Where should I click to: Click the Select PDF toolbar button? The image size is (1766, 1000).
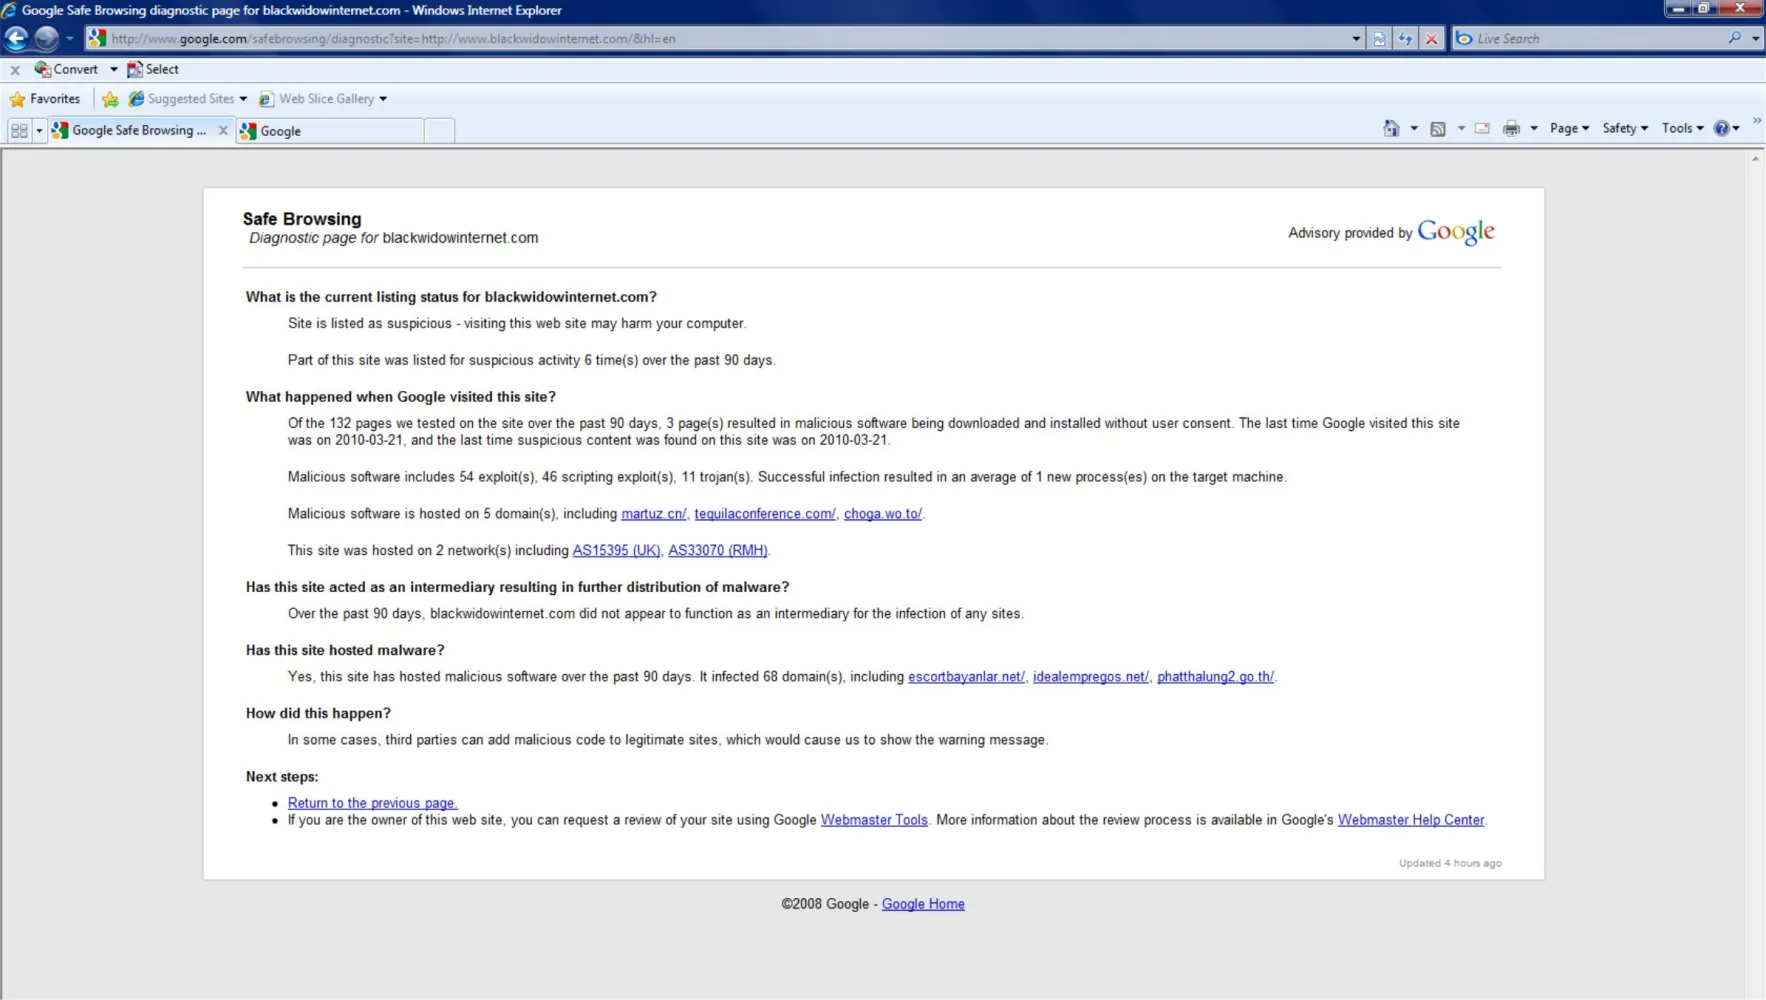153,69
